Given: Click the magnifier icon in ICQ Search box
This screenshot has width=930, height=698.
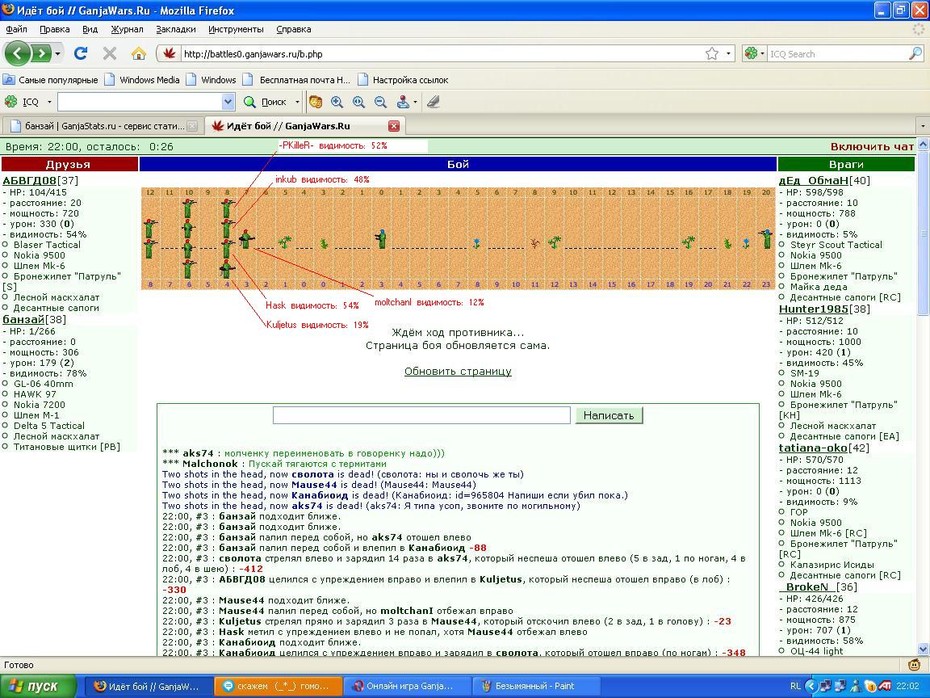Looking at the screenshot, I should [x=915, y=53].
